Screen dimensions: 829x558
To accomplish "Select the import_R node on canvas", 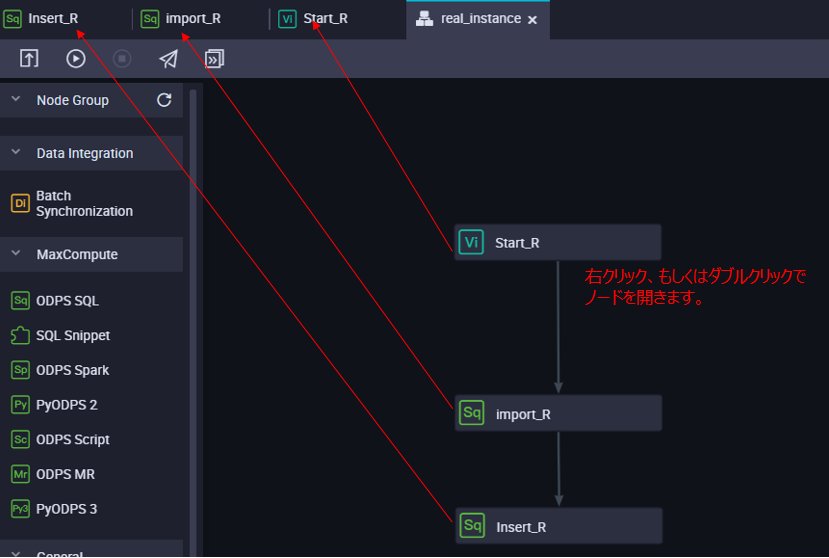I will [558, 413].
